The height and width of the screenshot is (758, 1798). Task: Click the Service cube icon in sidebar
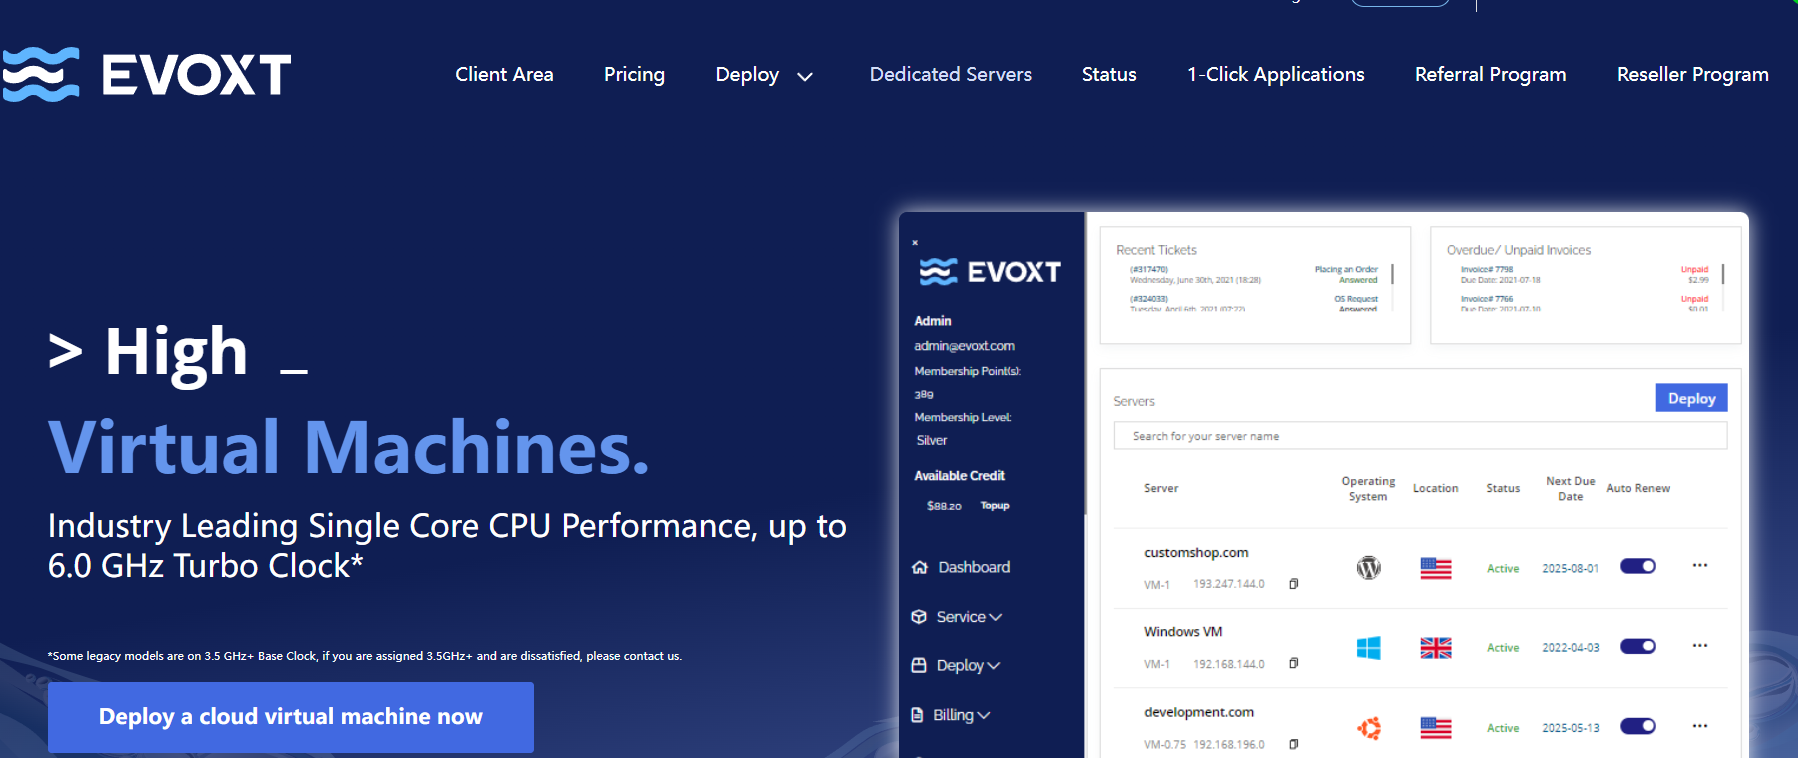click(919, 617)
